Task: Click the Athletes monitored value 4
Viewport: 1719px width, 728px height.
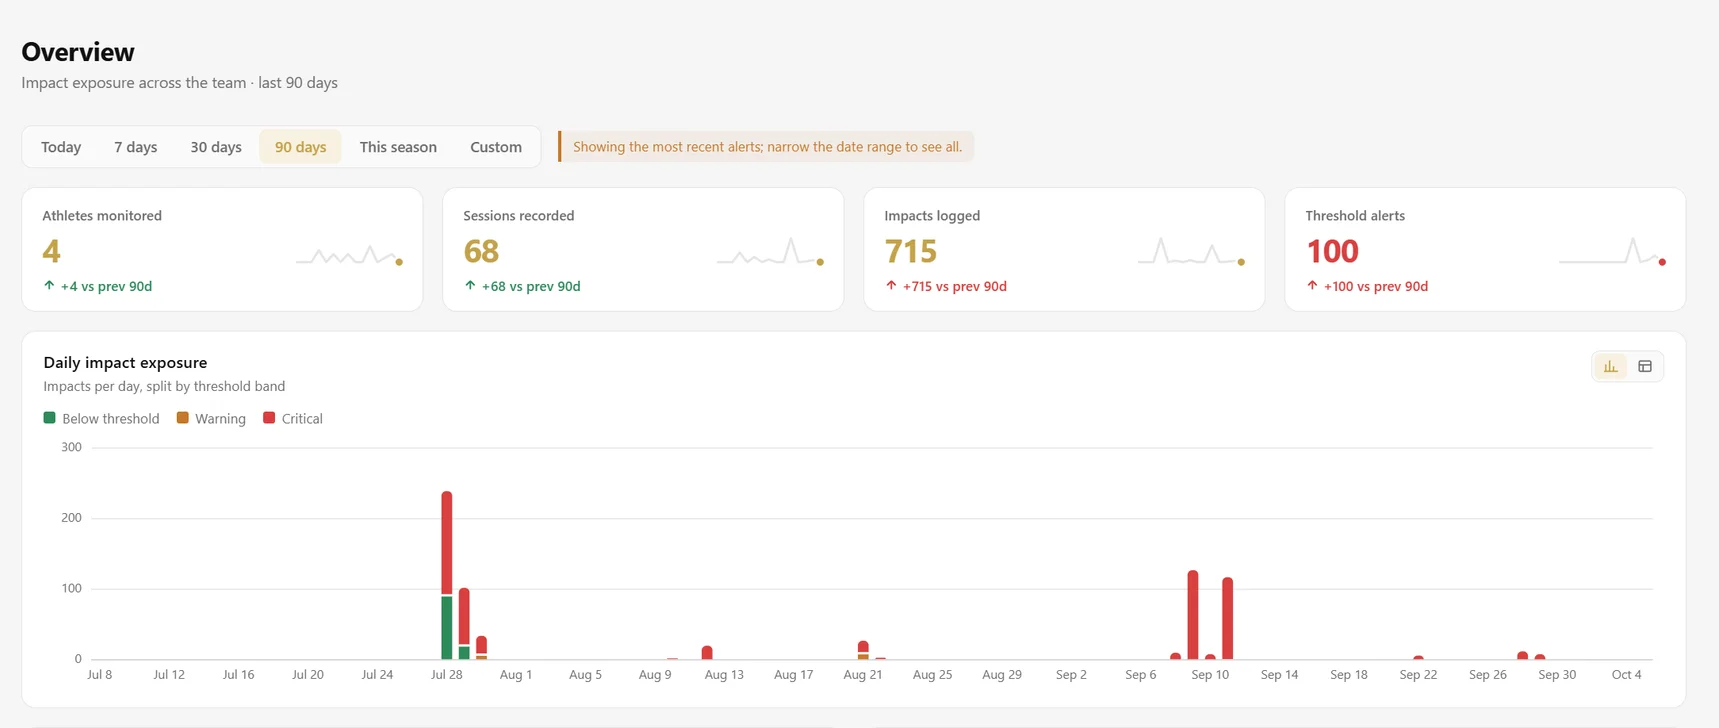Action: [x=51, y=251]
